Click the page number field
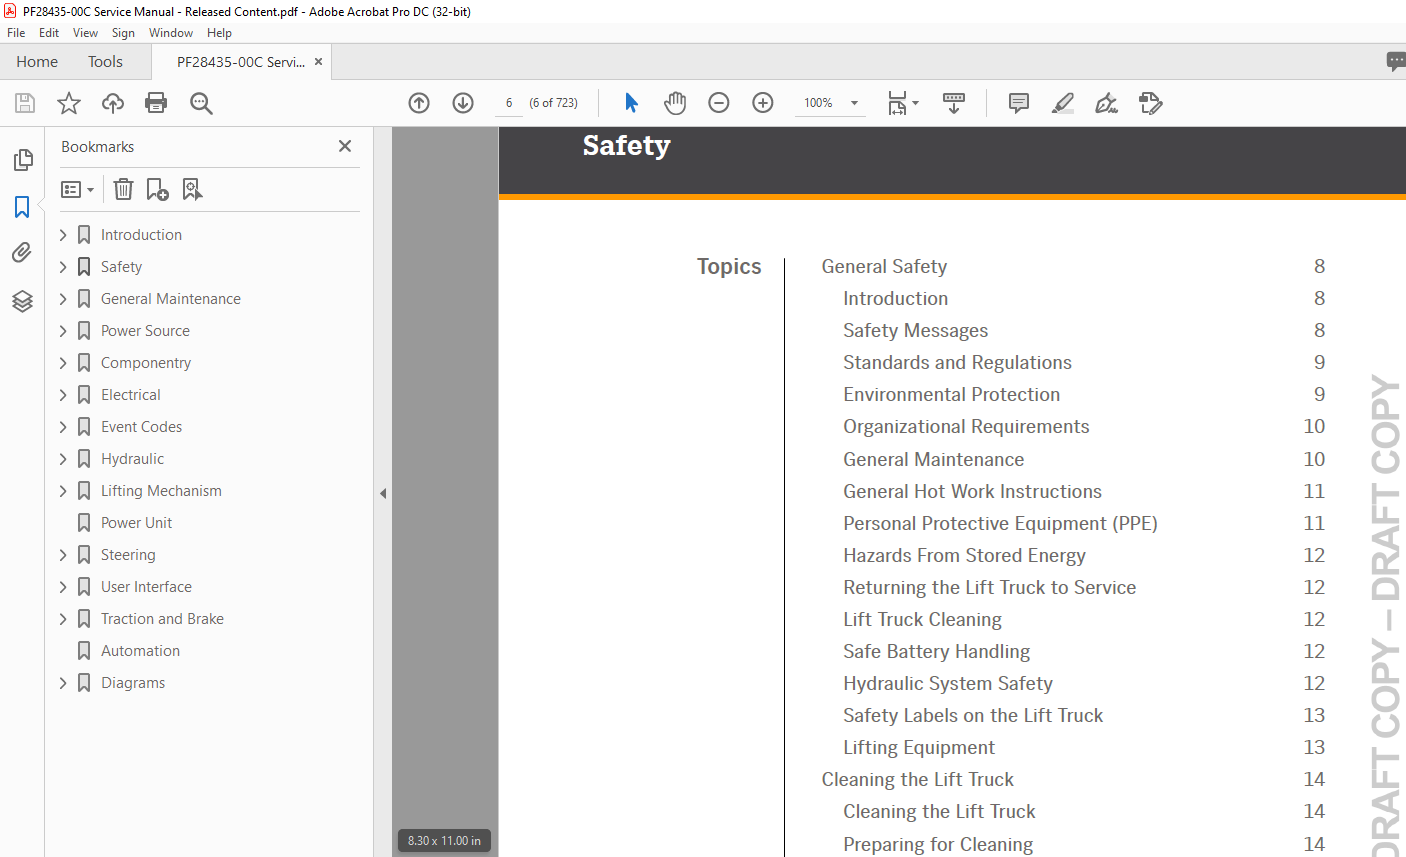1406x857 pixels. pos(509,103)
